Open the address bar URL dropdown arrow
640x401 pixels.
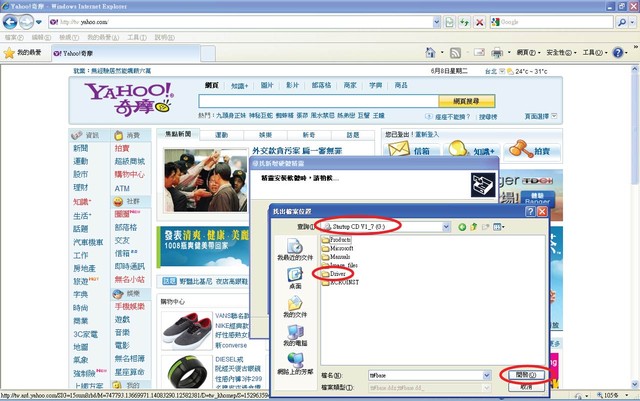436,22
